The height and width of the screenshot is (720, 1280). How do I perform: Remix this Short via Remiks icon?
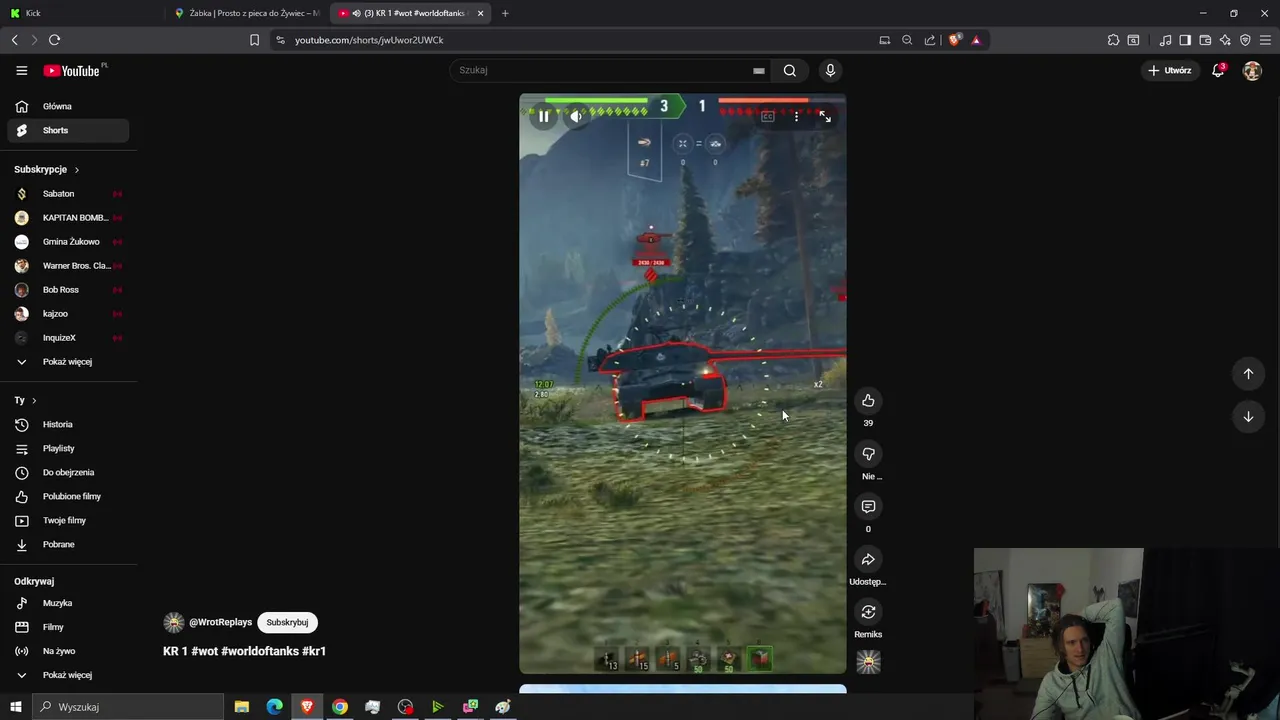[x=868, y=612]
